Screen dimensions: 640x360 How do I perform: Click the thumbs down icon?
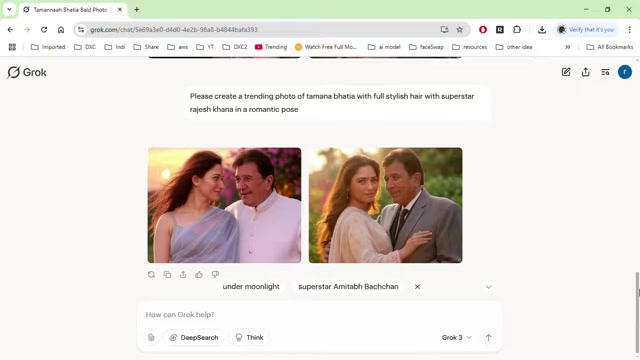pyautogui.click(x=215, y=275)
